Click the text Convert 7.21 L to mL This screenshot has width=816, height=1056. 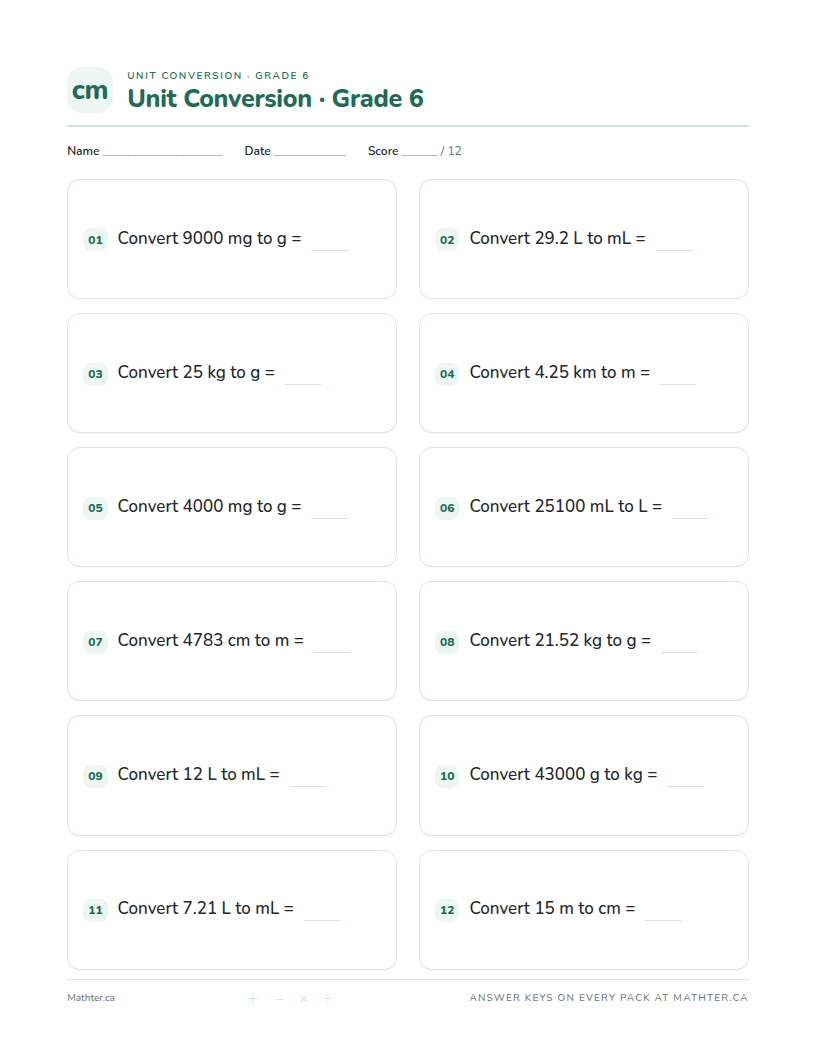[198, 909]
